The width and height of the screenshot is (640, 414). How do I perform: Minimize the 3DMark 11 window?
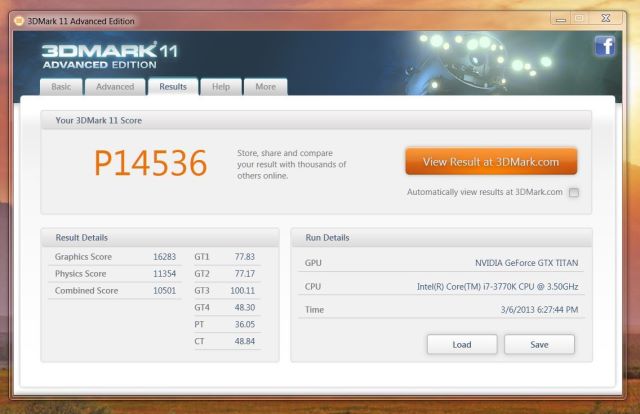561,19
